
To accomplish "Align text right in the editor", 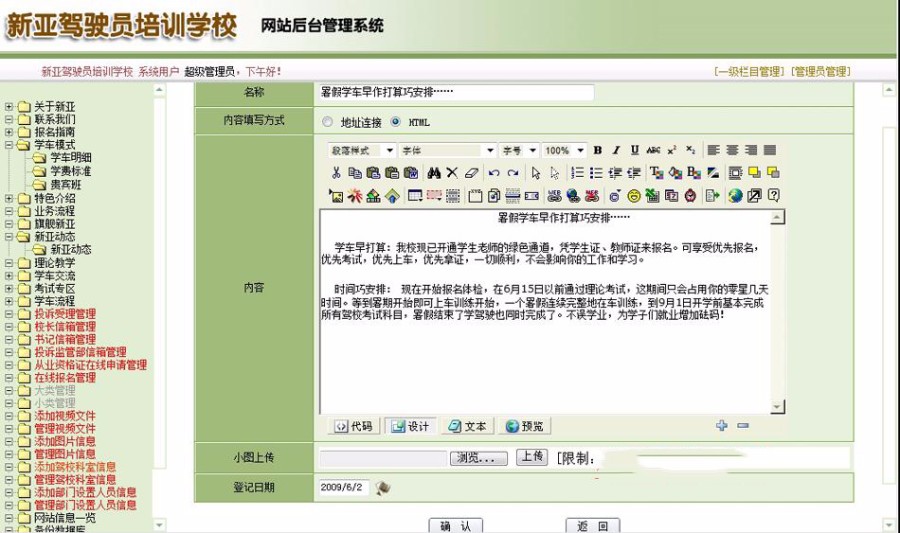I will click(751, 150).
